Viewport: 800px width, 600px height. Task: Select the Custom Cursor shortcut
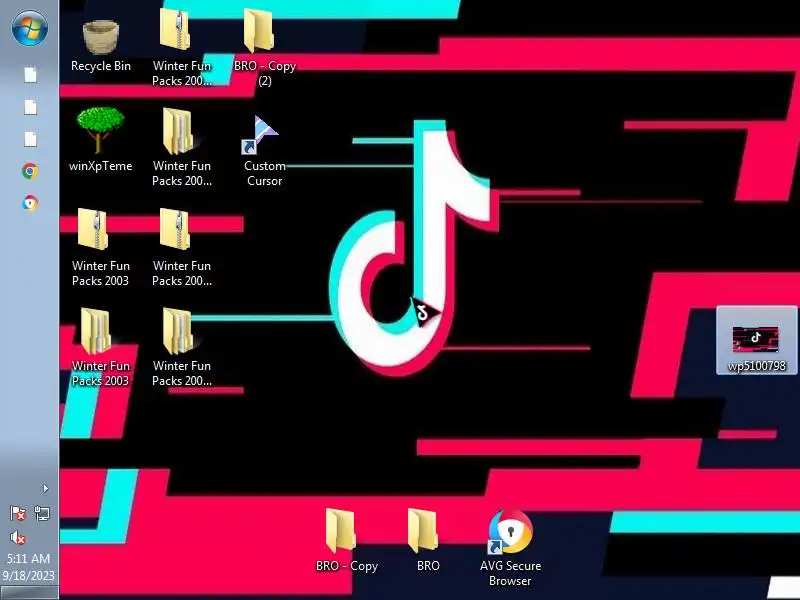[x=264, y=151]
